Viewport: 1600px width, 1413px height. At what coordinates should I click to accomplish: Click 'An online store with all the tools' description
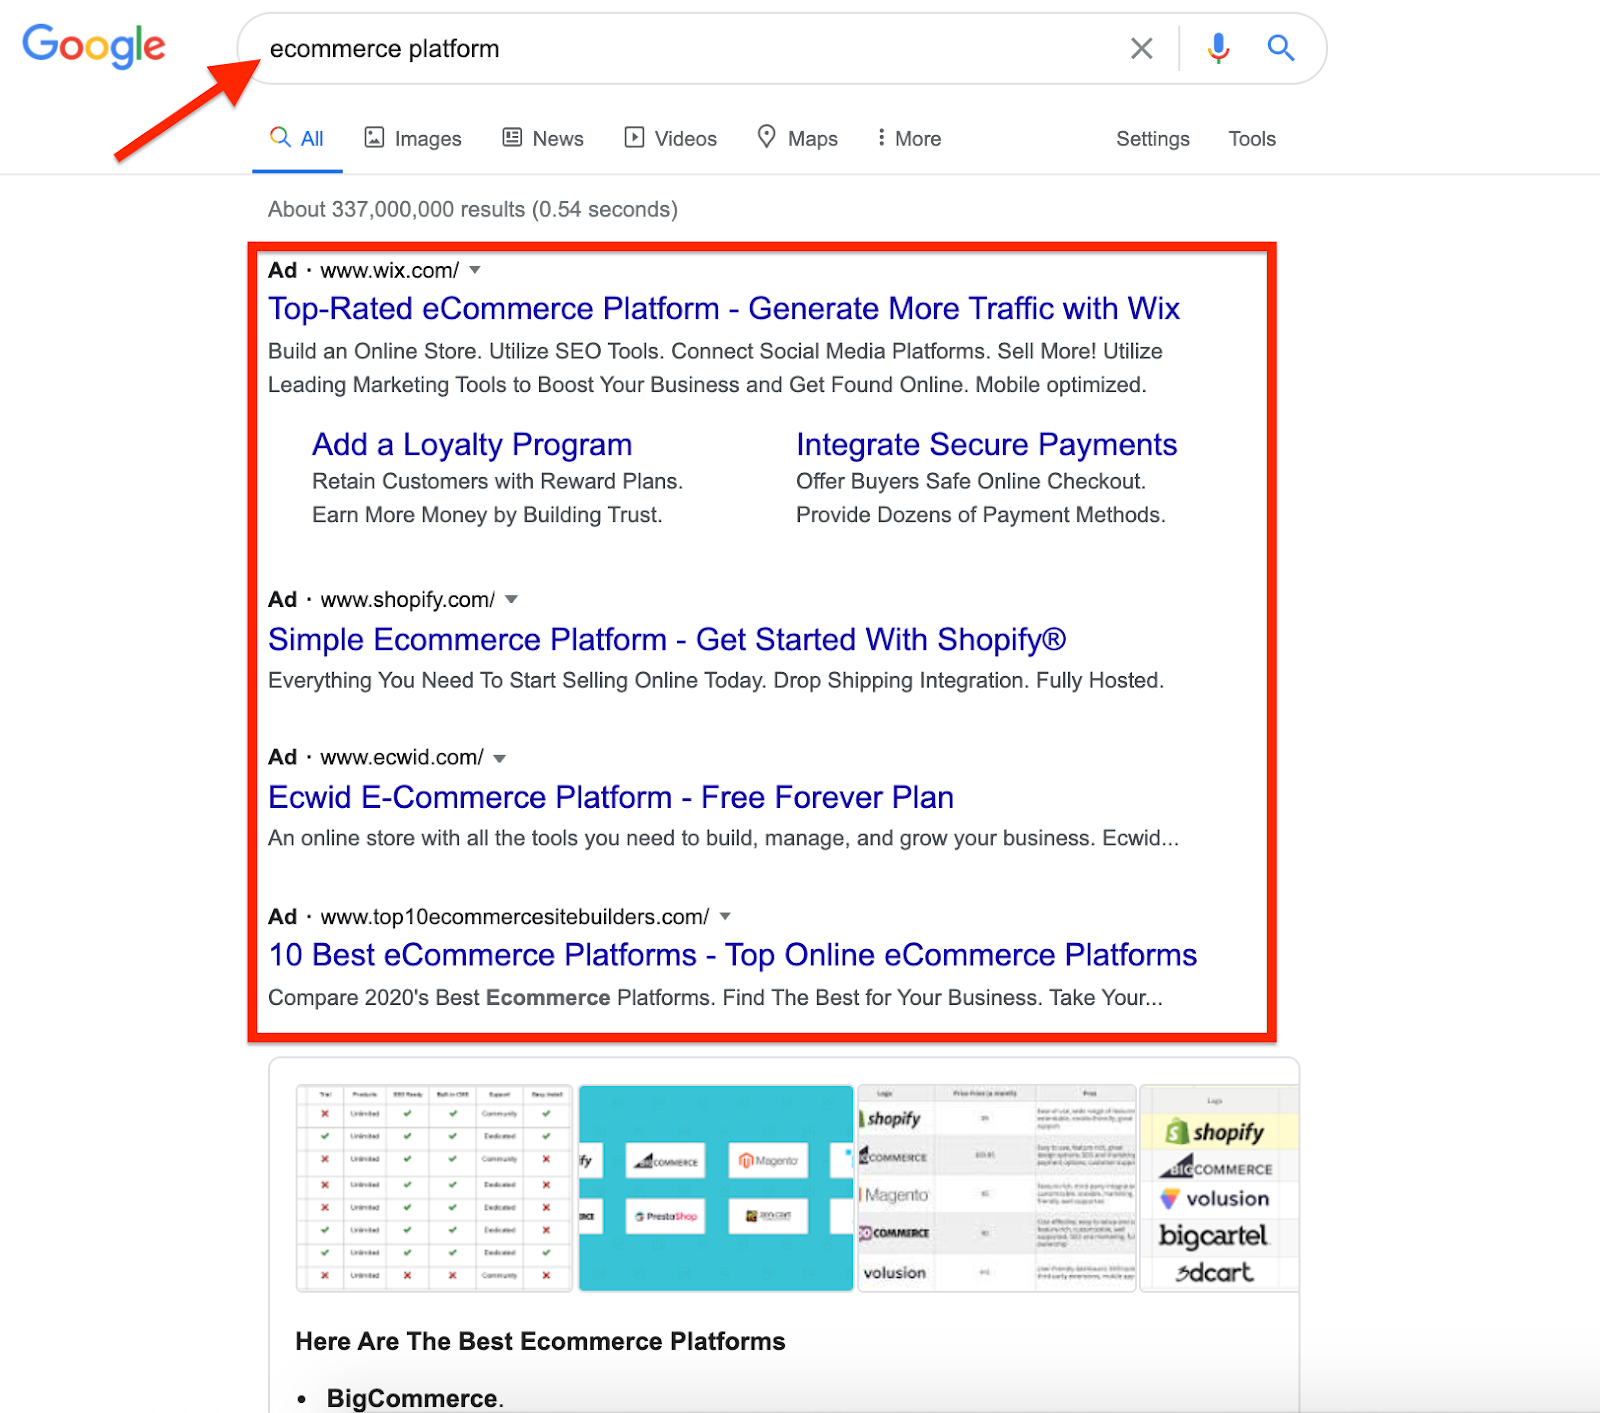[x=723, y=838]
